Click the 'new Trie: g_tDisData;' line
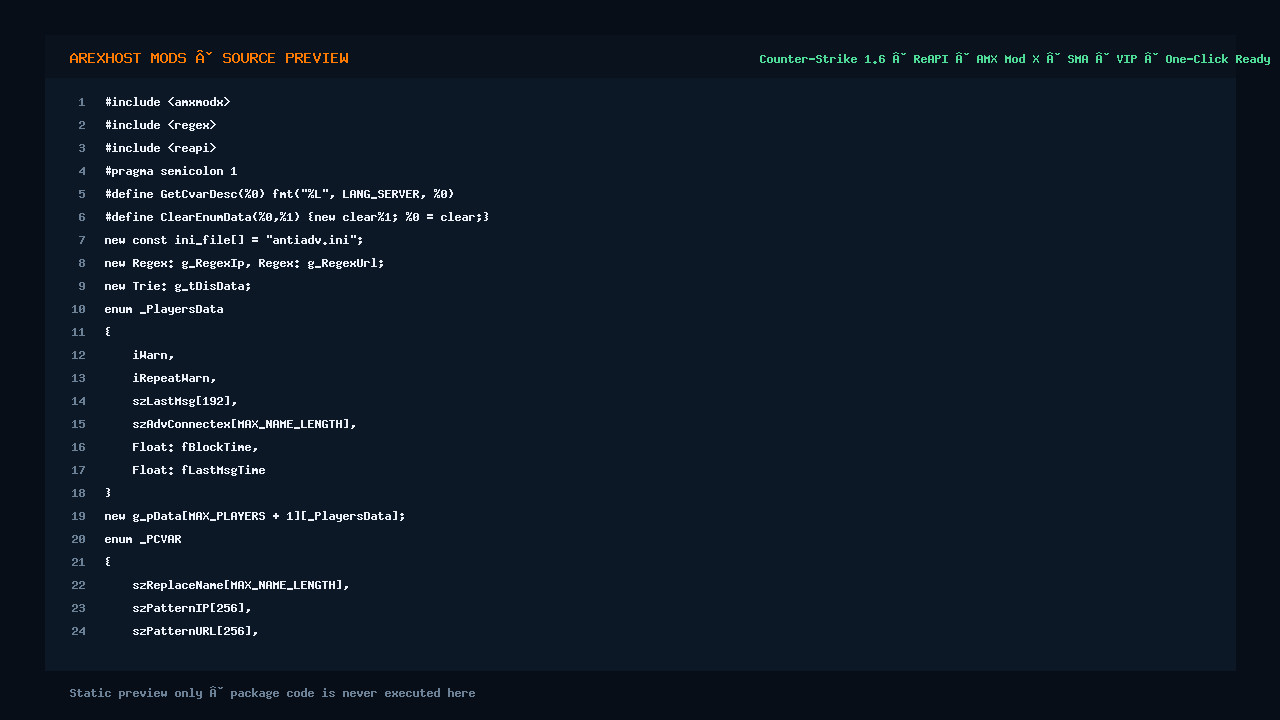Viewport: 1280px width, 720px height. pyautogui.click(x=178, y=286)
